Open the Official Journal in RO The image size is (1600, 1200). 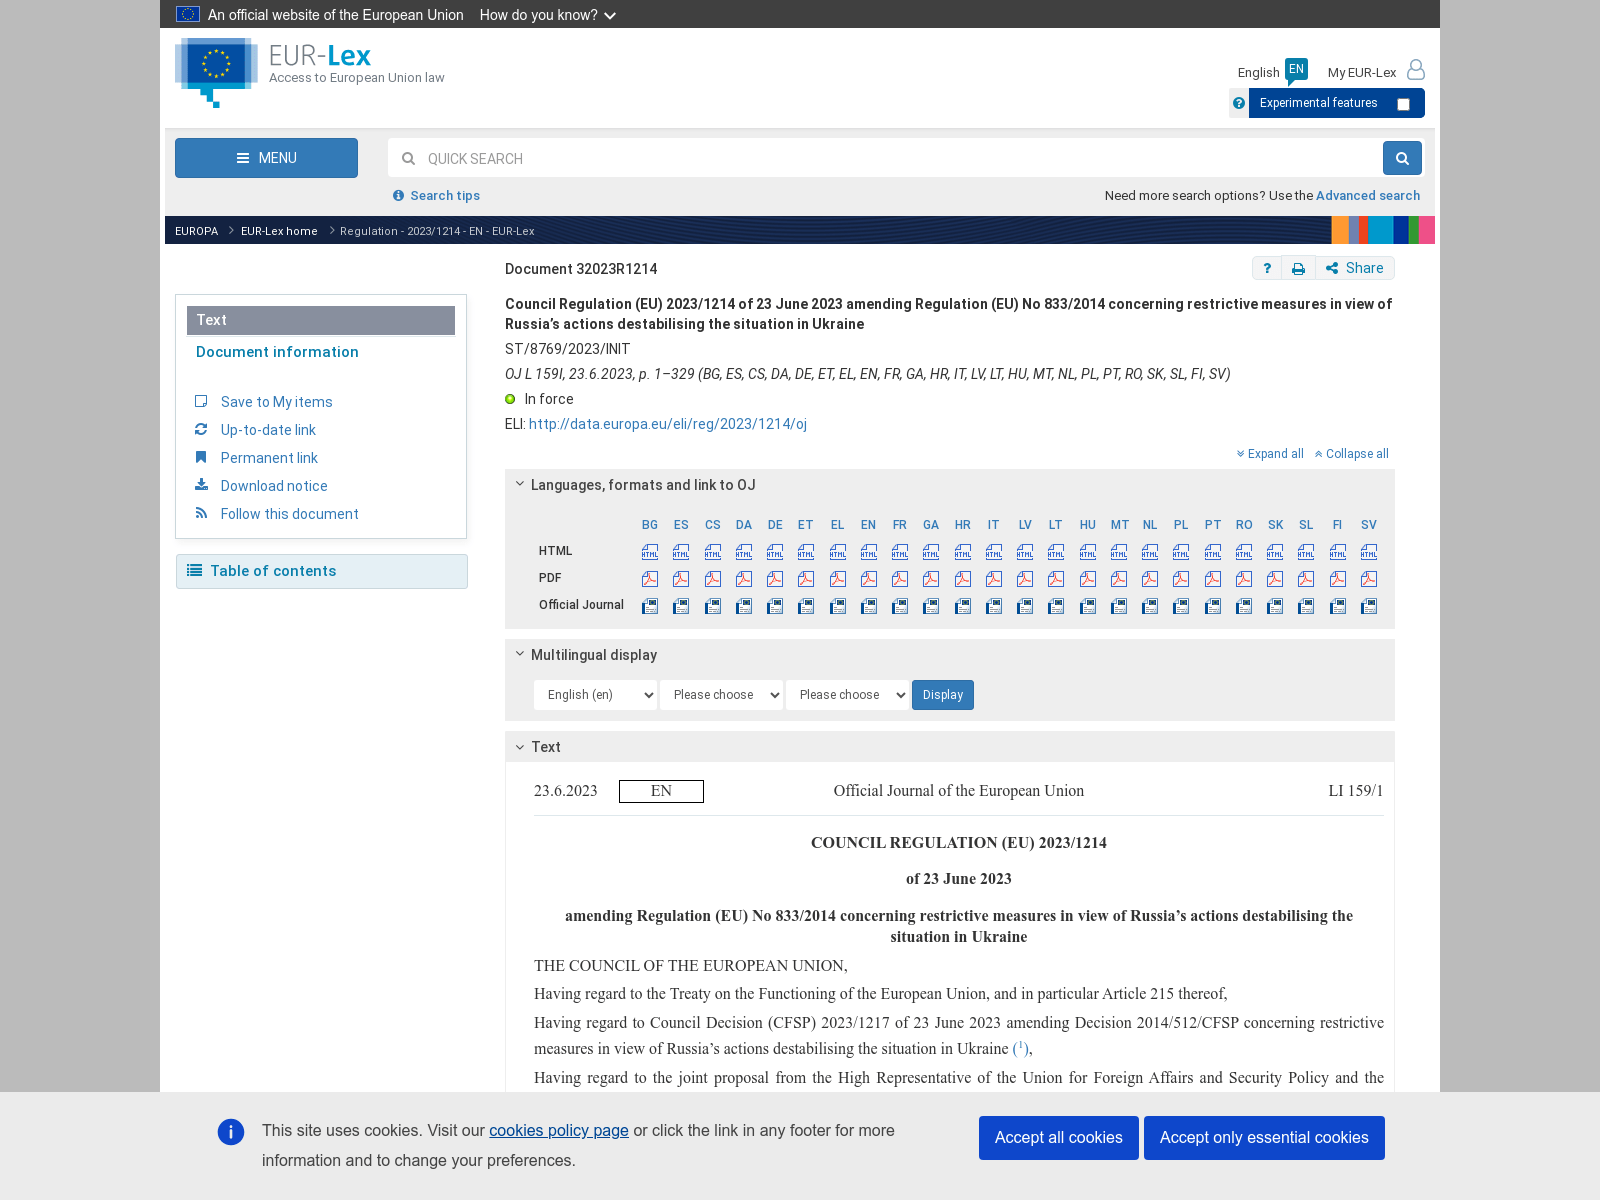pos(1244,606)
